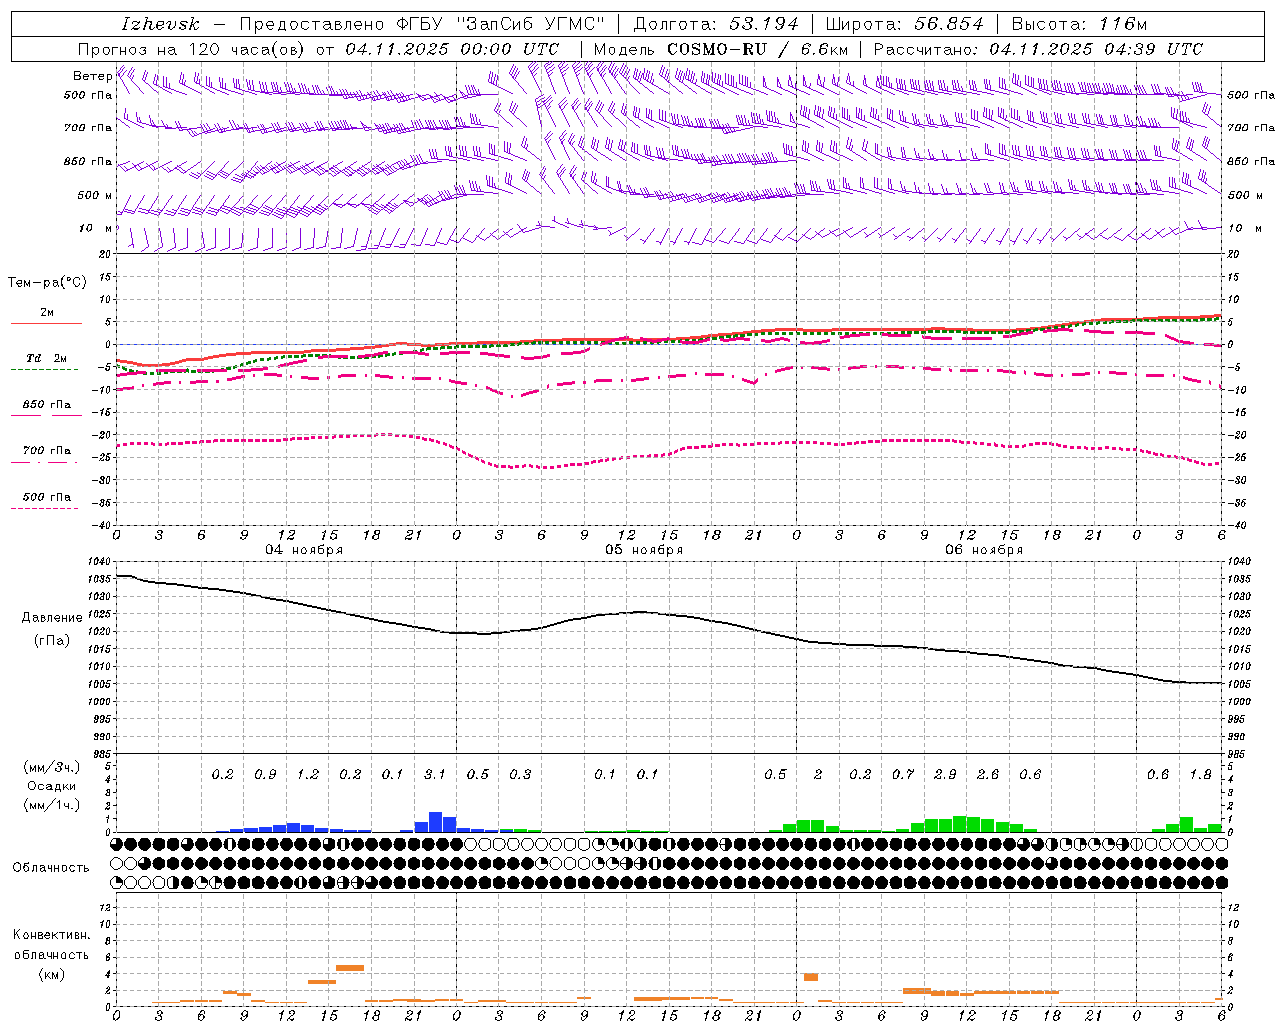Click the Izhevsk station name in header
The width and height of the screenshot is (1280, 1024).
[x=160, y=24]
